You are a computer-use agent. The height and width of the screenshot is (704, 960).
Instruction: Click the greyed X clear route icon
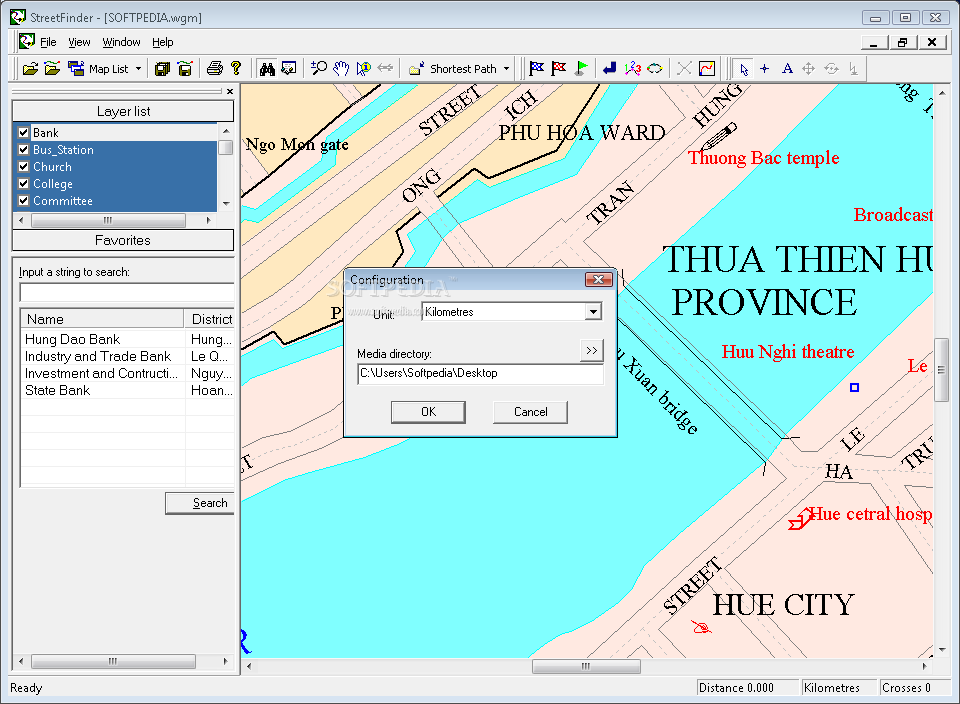(684, 69)
